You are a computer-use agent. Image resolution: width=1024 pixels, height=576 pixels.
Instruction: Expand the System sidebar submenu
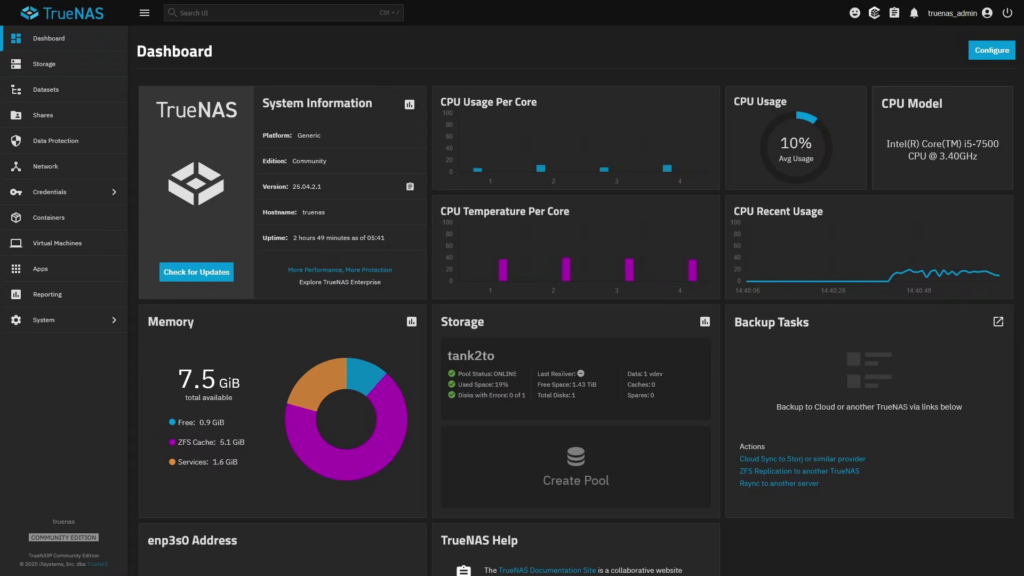tap(113, 320)
